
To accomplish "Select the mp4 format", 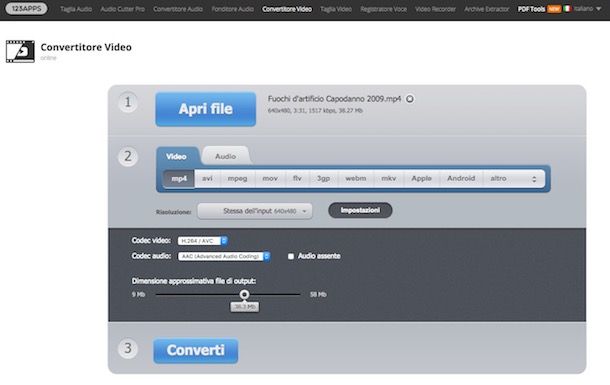I will (x=179, y=178).
